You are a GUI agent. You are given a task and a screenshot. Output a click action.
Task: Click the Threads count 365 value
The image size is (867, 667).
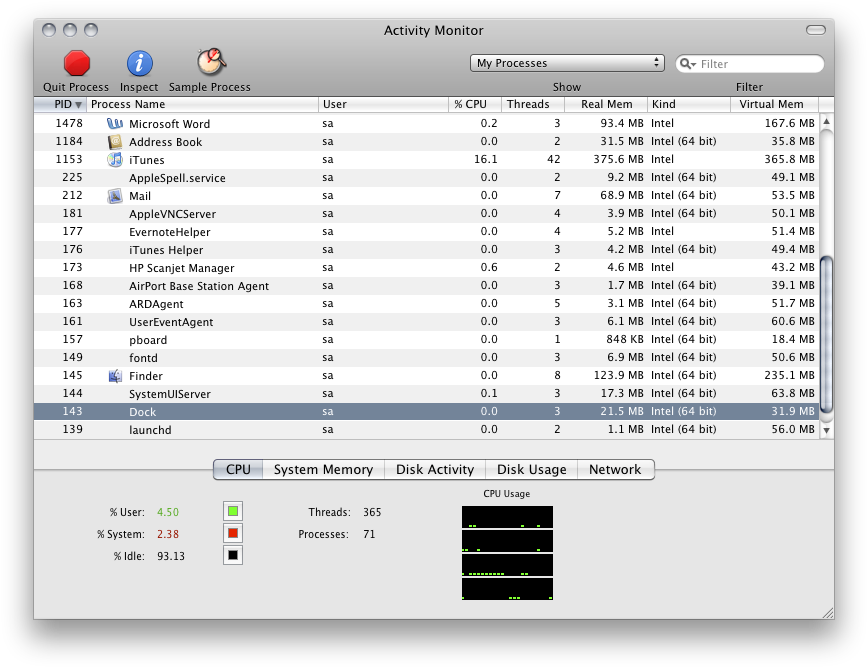372,512
